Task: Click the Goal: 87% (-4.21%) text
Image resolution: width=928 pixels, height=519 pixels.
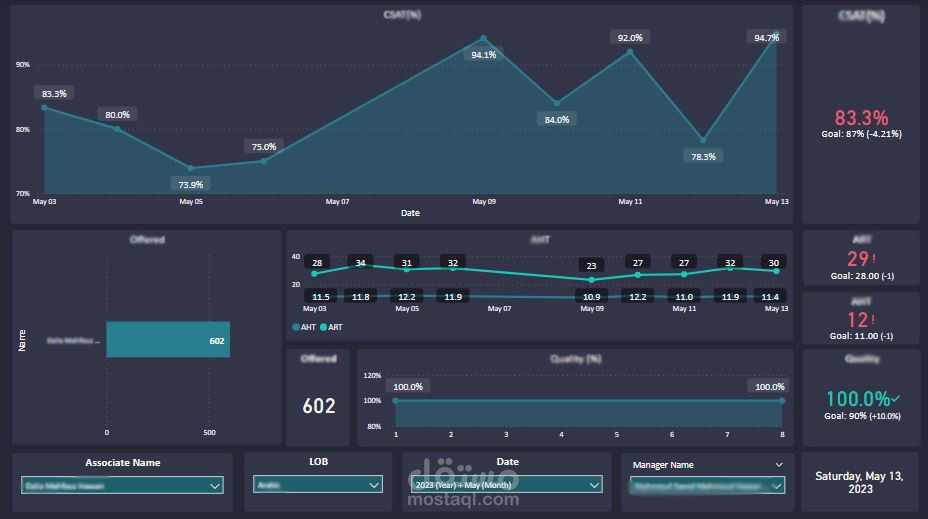Action: [861, 134]
